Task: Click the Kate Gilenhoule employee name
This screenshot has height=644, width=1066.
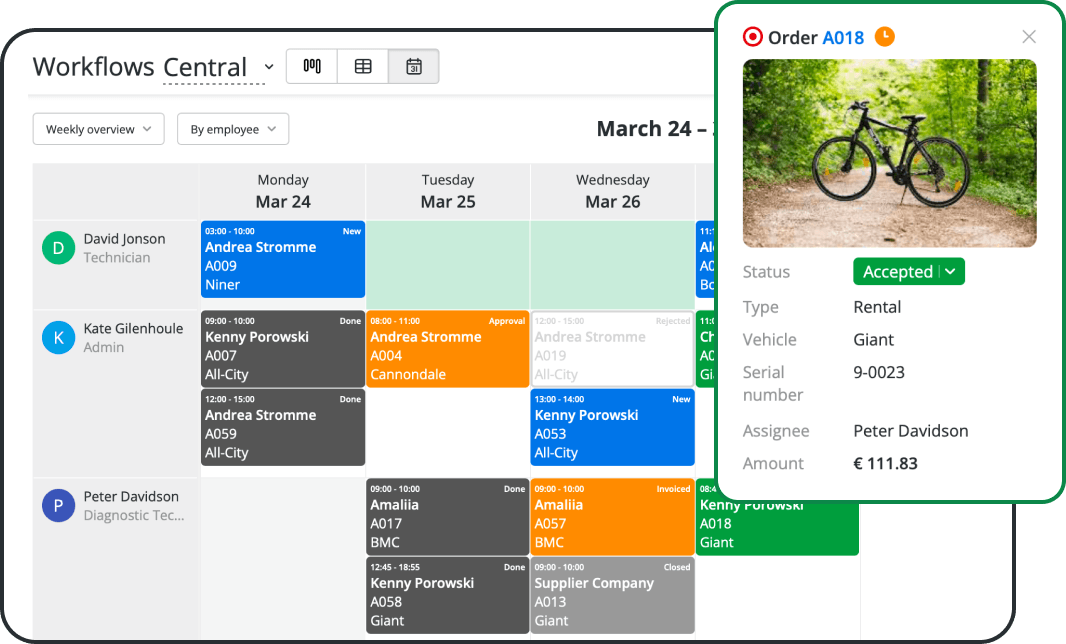Action: click(x=133, y=328)
